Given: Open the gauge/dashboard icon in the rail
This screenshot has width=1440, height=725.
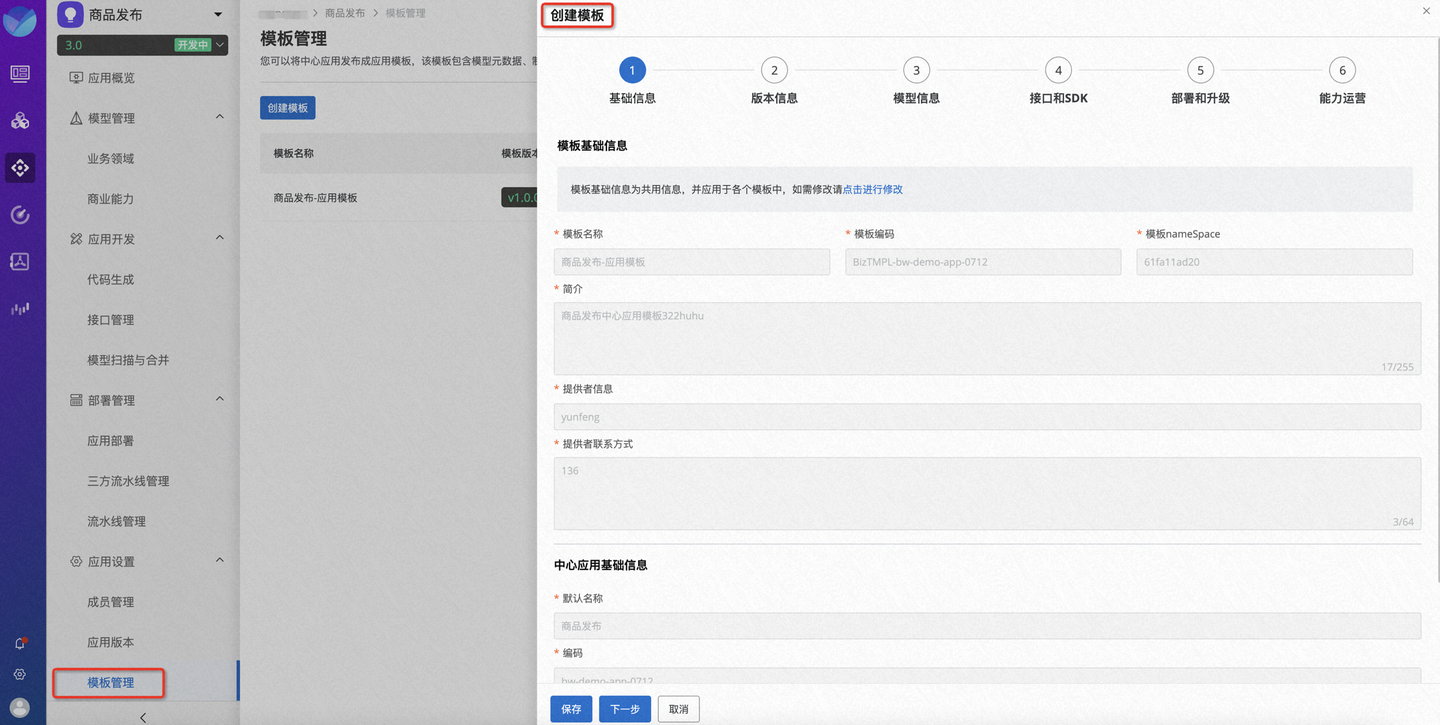Looking at the screenshot, I should pos(20,214).
